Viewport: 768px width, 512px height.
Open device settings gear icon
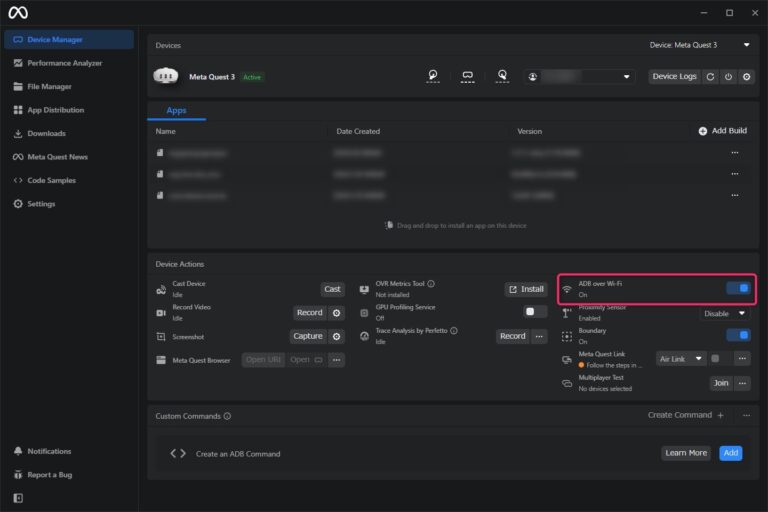[746, 76]
